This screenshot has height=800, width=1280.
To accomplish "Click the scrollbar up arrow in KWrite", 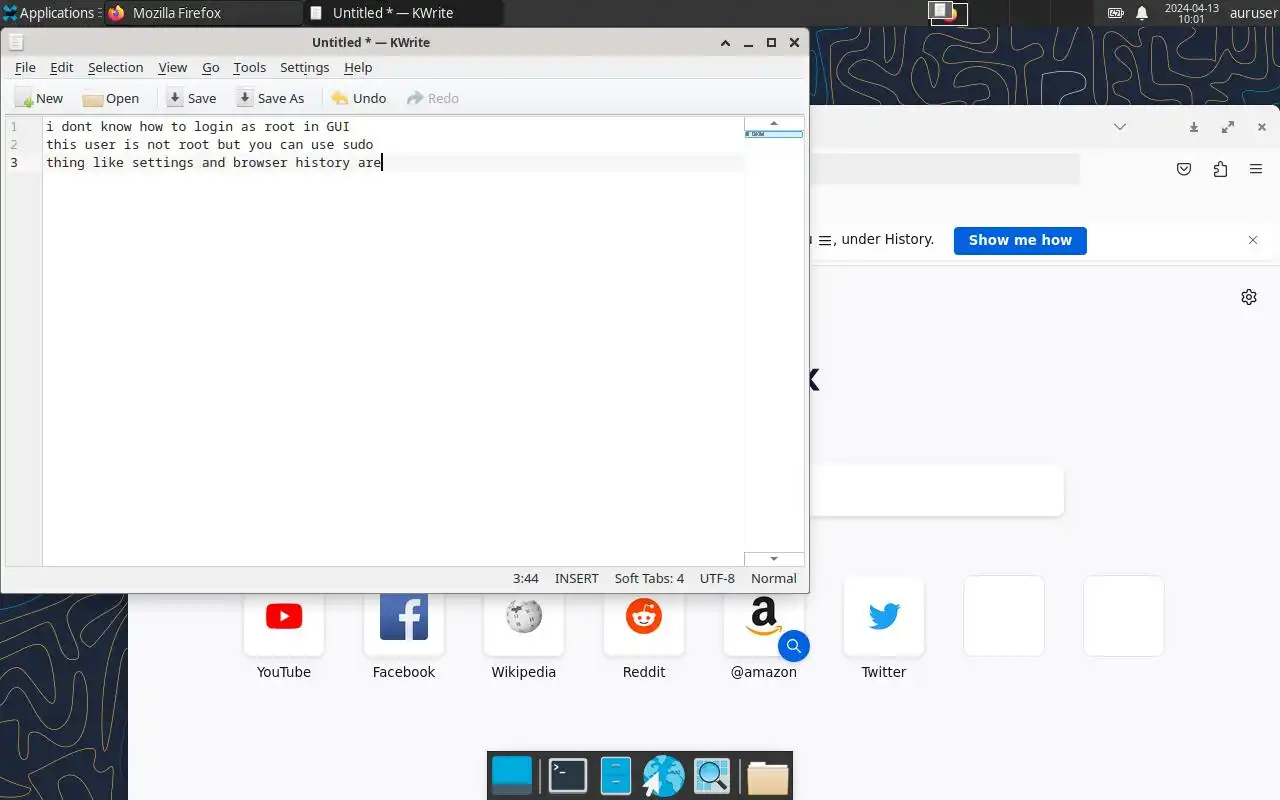I will tap(774, 123).
